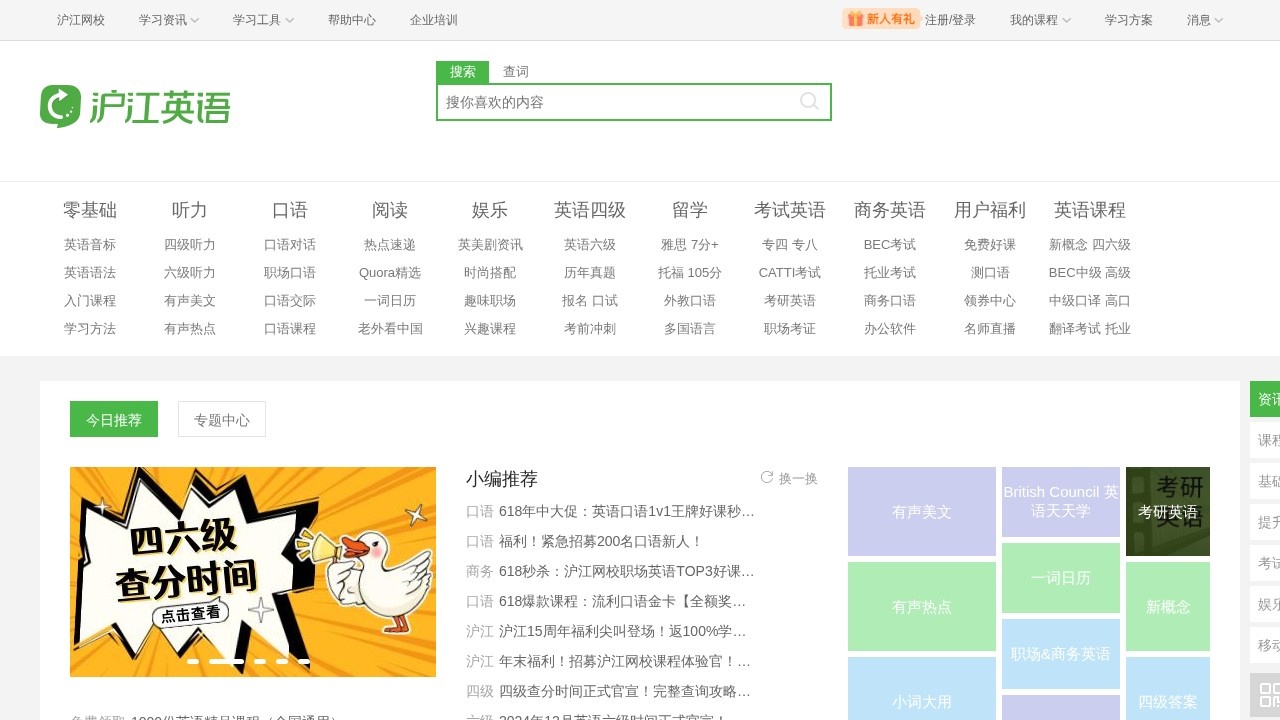The height and width of the screenshot is (720, 1280).
Task: Select the 资讯 side tab
Action: 1265,399
